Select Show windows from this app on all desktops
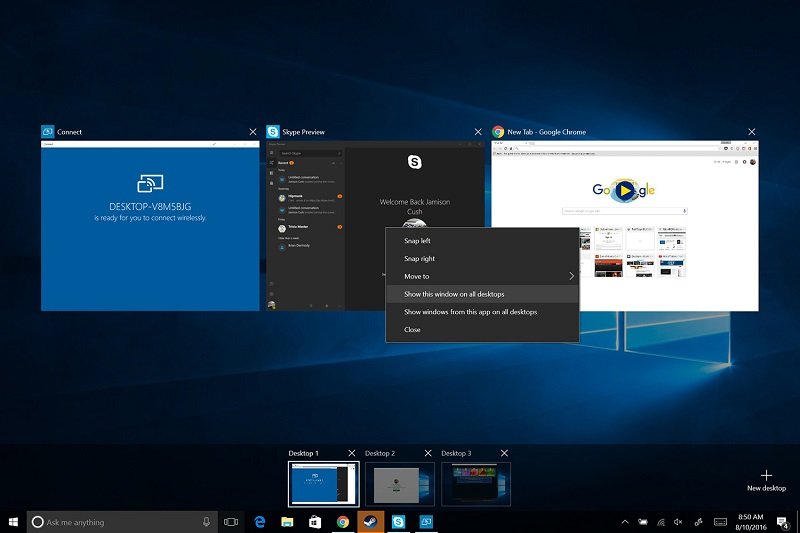The width and height of the screenshot is (800, 533). point(482,312)
